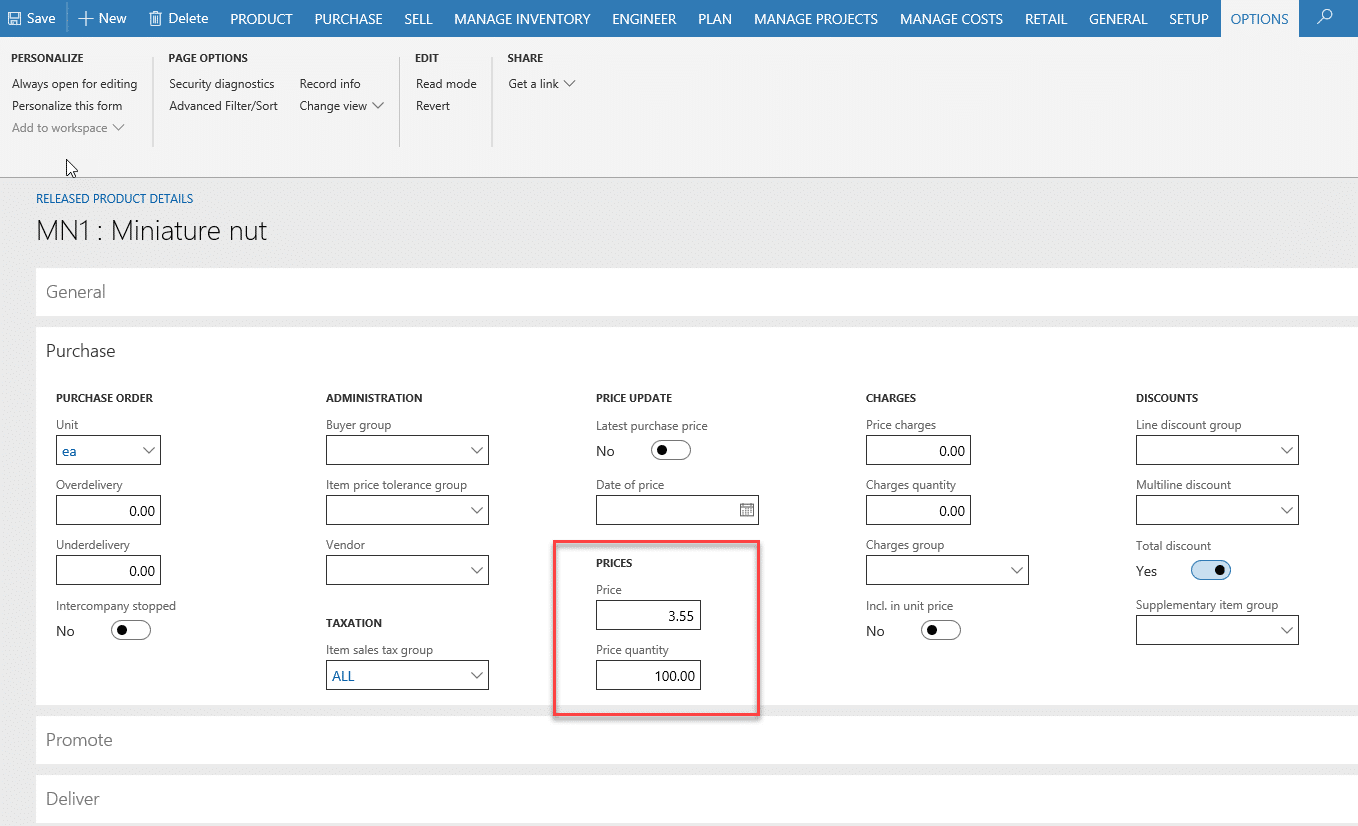Switch to Read mode
This screenshot has height=826, width=1358.
tap(446, 84)
